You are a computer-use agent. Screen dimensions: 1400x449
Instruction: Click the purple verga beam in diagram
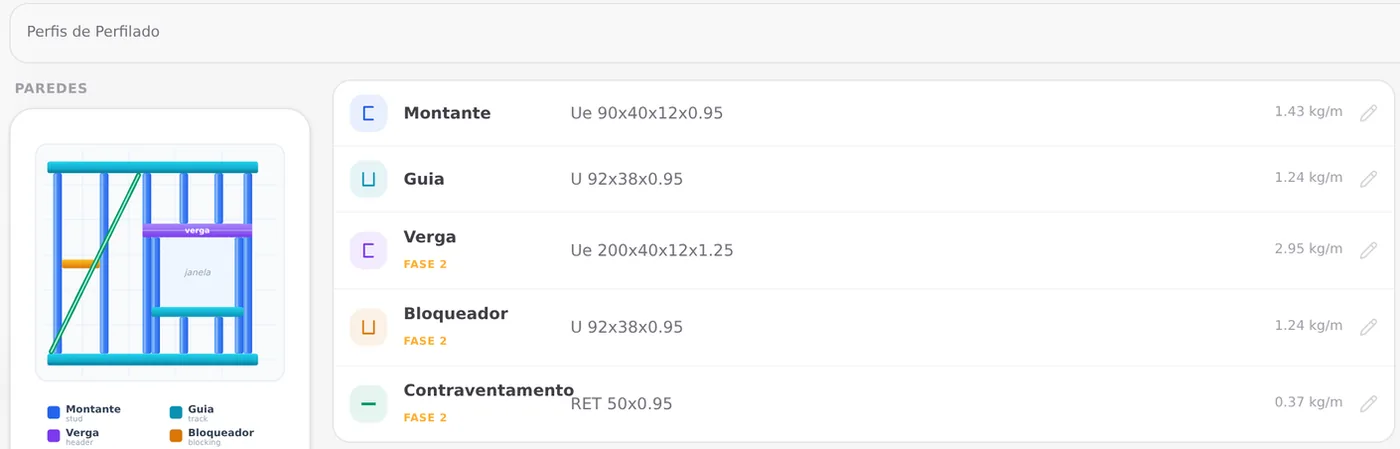coord(197,230)
